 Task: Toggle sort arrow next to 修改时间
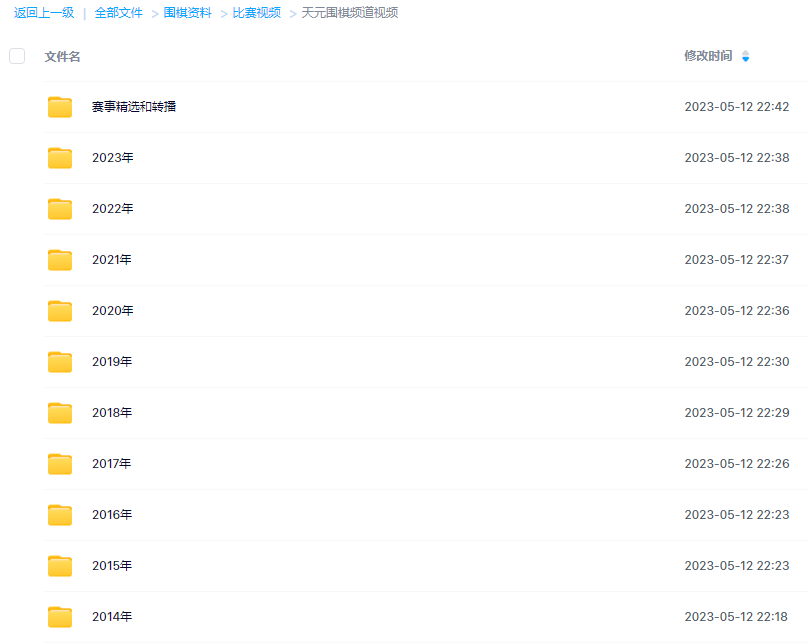click(x=745, y=57)
